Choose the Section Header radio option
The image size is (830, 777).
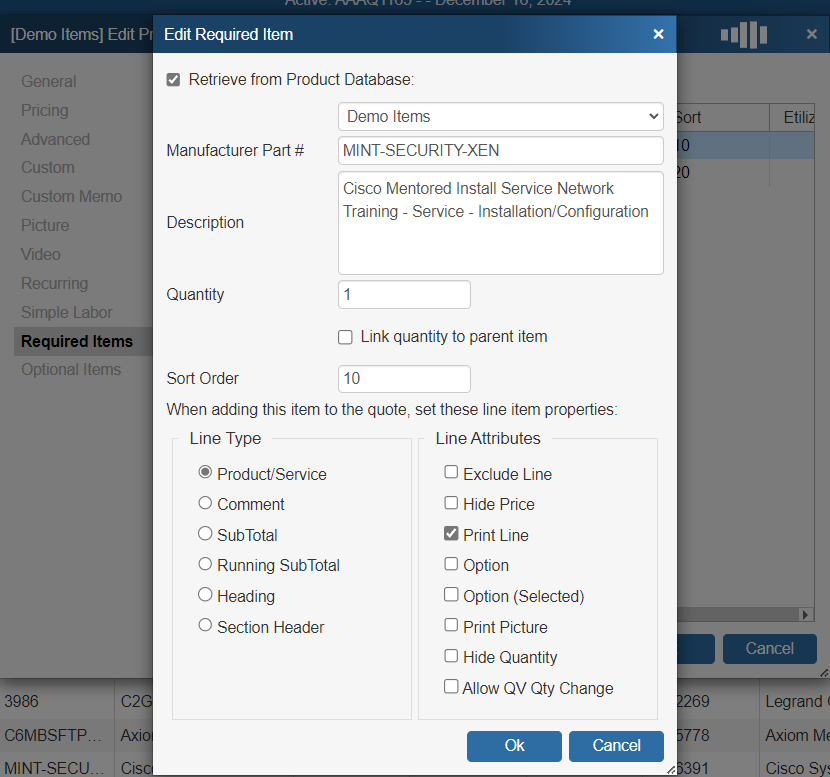206,626
